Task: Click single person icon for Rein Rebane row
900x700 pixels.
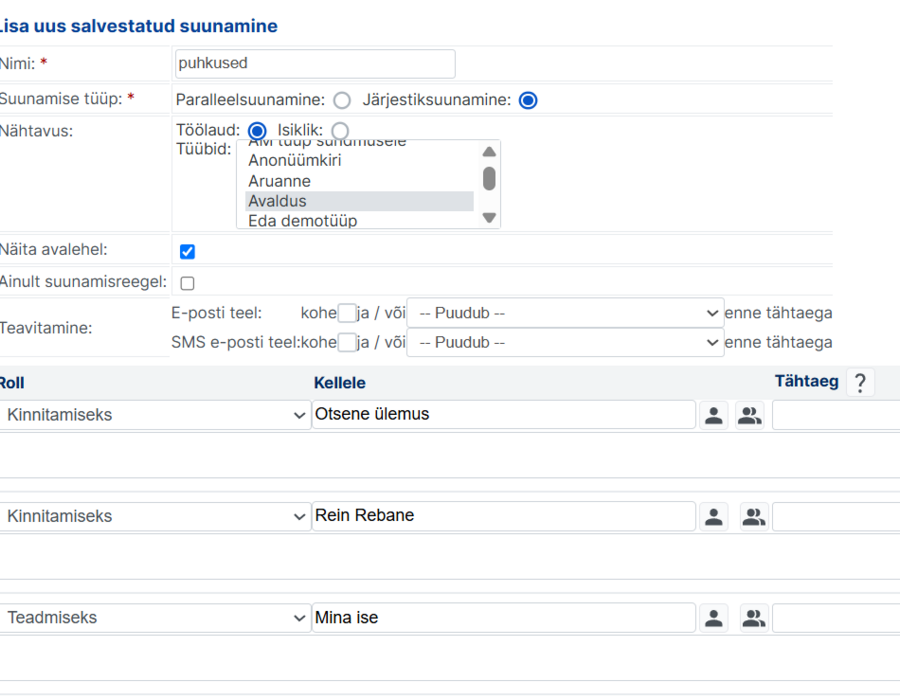Action: point(713,516)
